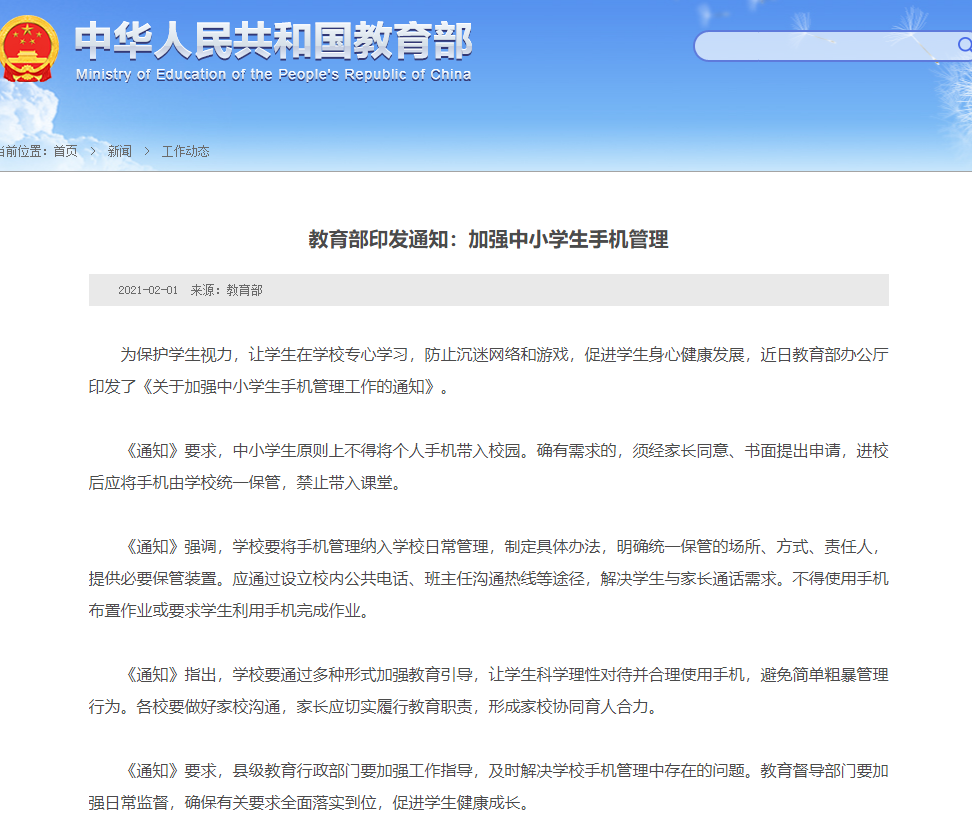This screenshot has width=972, height=833.
Task: Click the arrow between 首页 and 新闻
Action: point(93,151)
